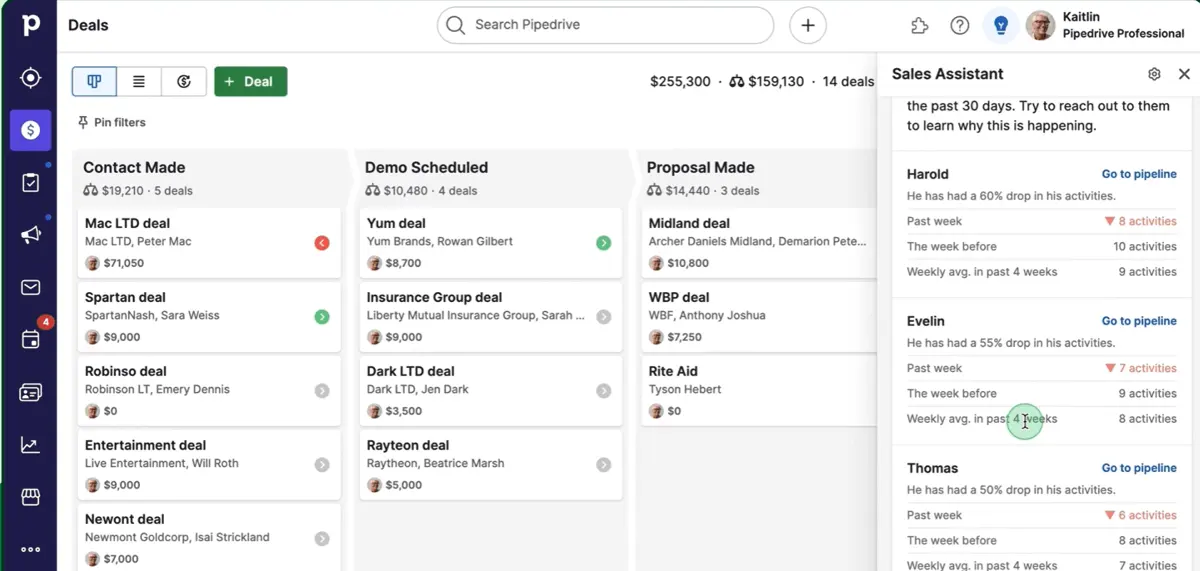The width and height of the screenshot is (1200, 571).
Task: Click the $71,050 deal value
Action: [x=124, y=263]
